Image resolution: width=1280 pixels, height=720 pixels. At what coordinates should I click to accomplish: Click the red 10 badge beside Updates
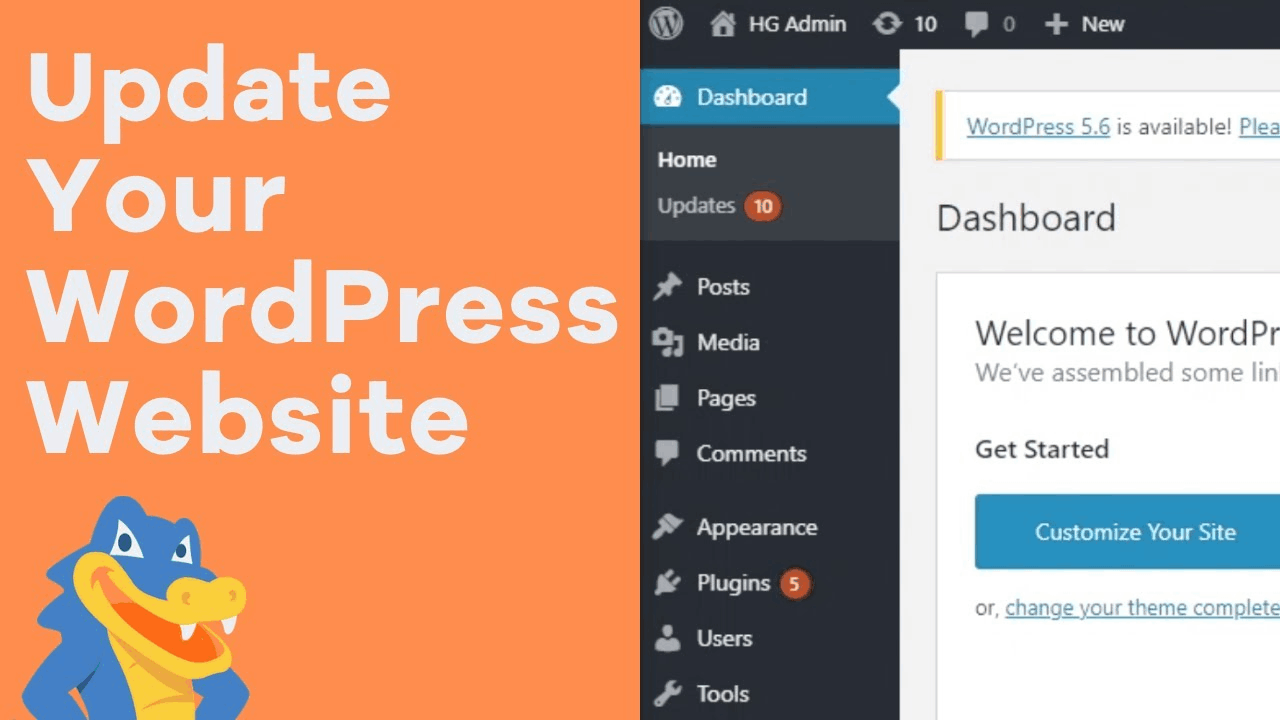click(763, 206)
